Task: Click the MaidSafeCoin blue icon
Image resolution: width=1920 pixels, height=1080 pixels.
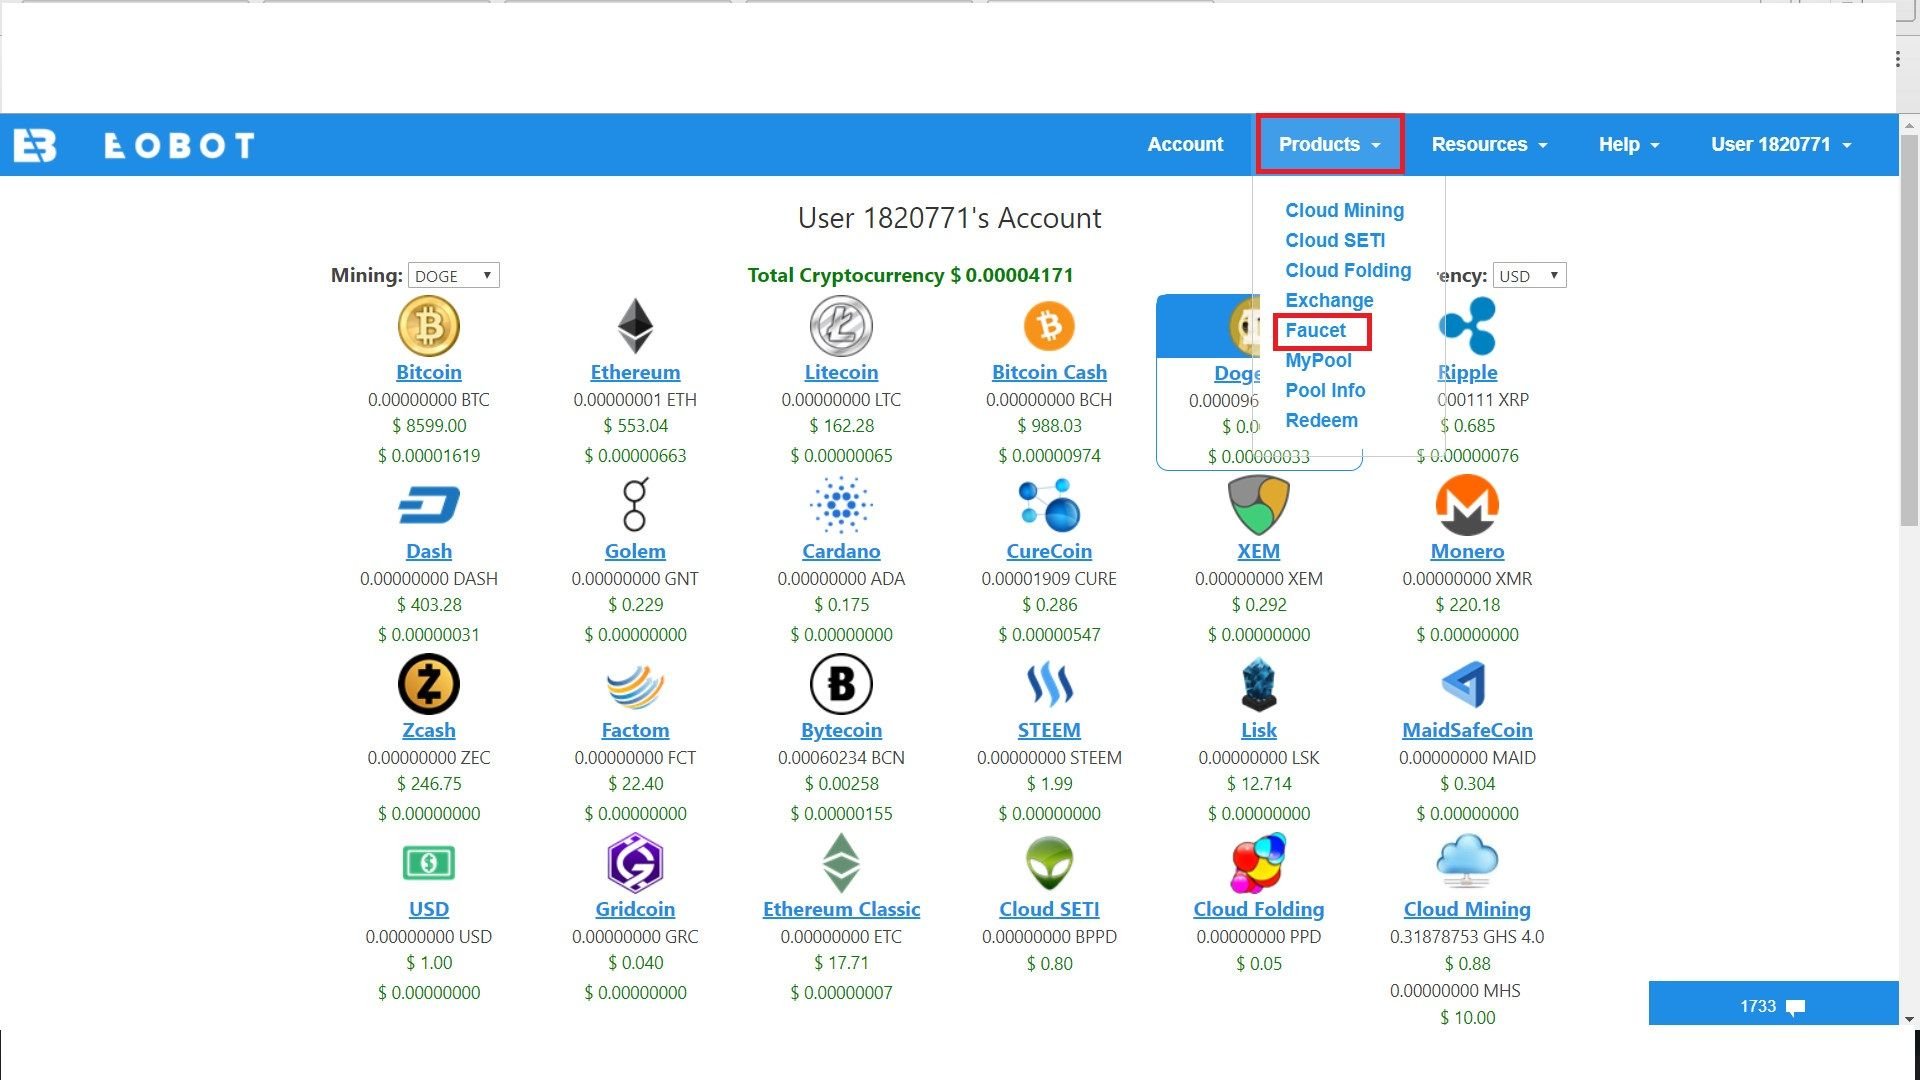Action: [x=1464, y=685]
